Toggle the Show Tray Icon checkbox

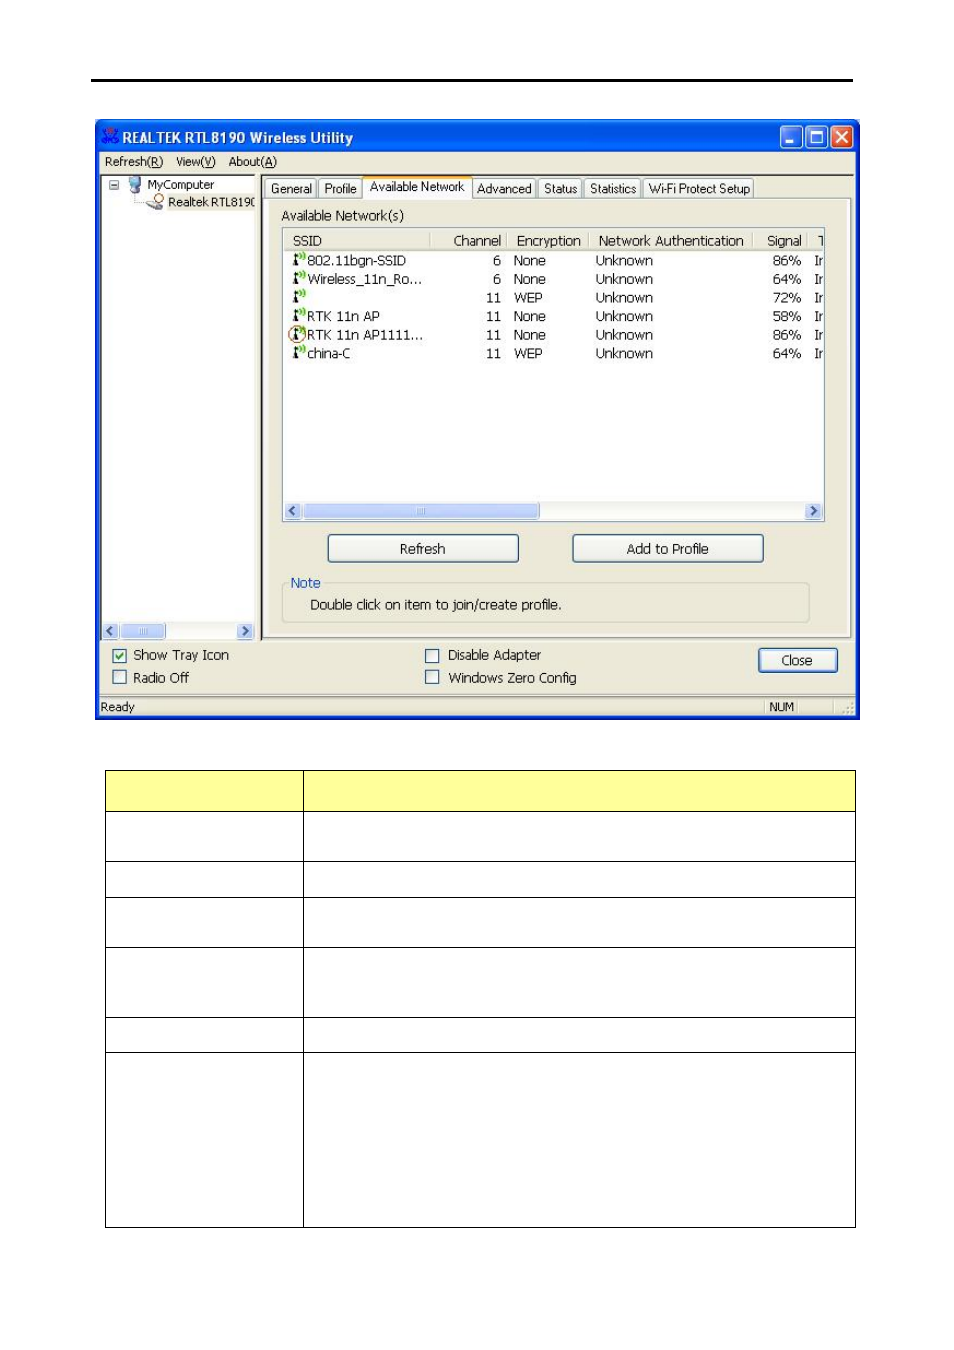pyautogui.click(x=120, y=656)
